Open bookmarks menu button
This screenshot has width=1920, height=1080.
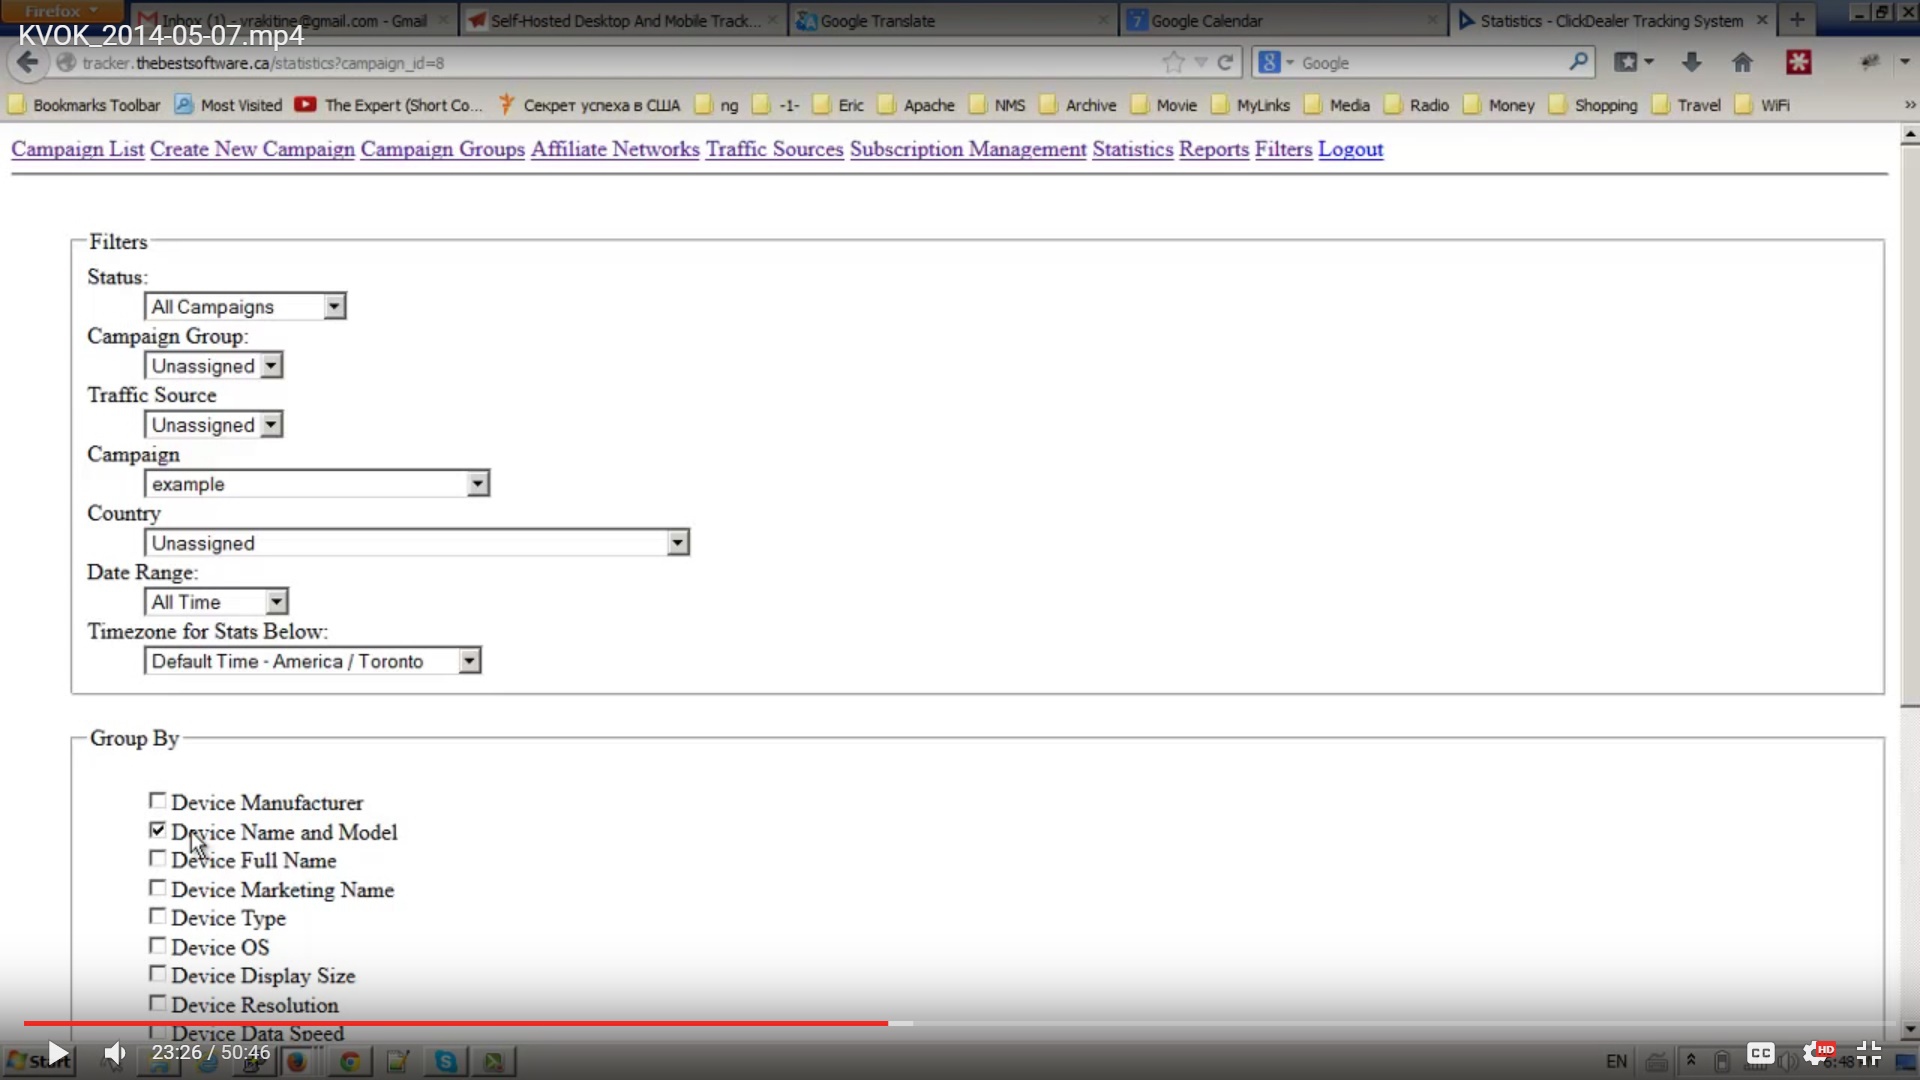(x=1634, y=62)
